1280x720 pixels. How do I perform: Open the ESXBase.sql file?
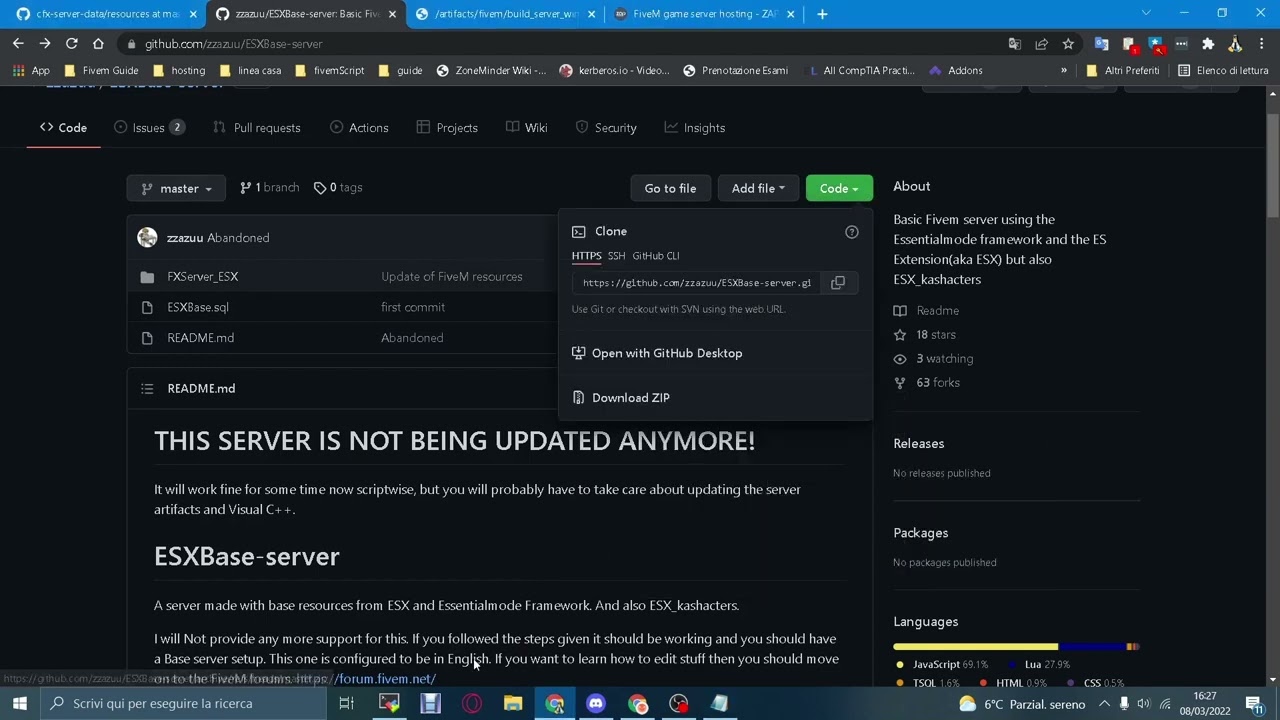click(198, 307)
